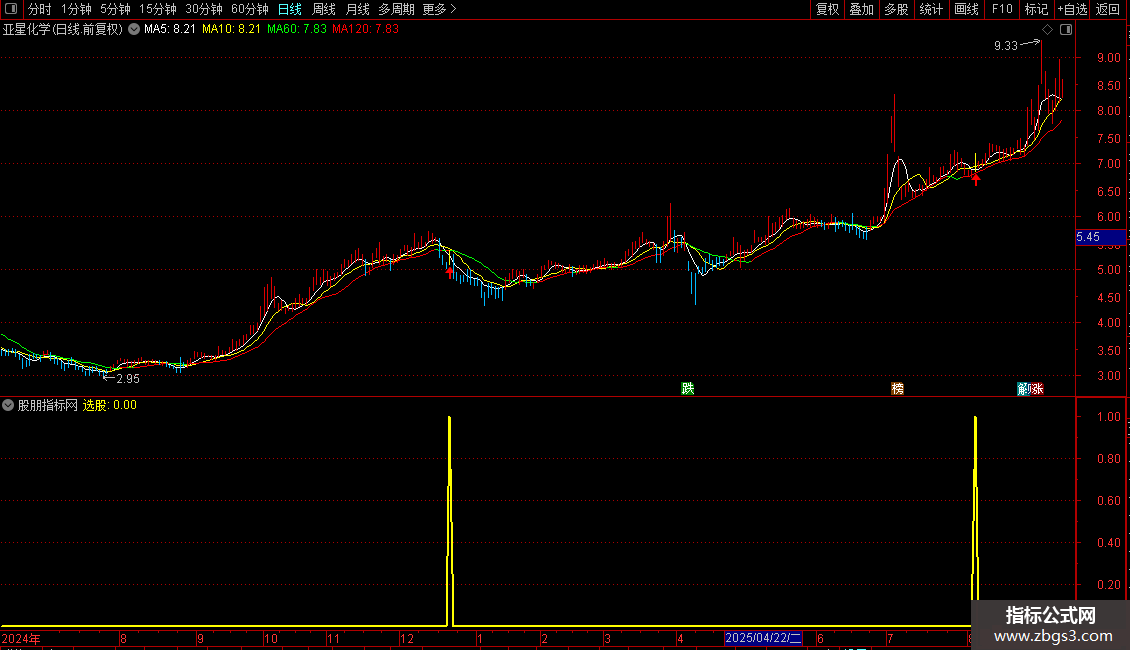Add stock via +自选 button

[x=1072, y=9]
